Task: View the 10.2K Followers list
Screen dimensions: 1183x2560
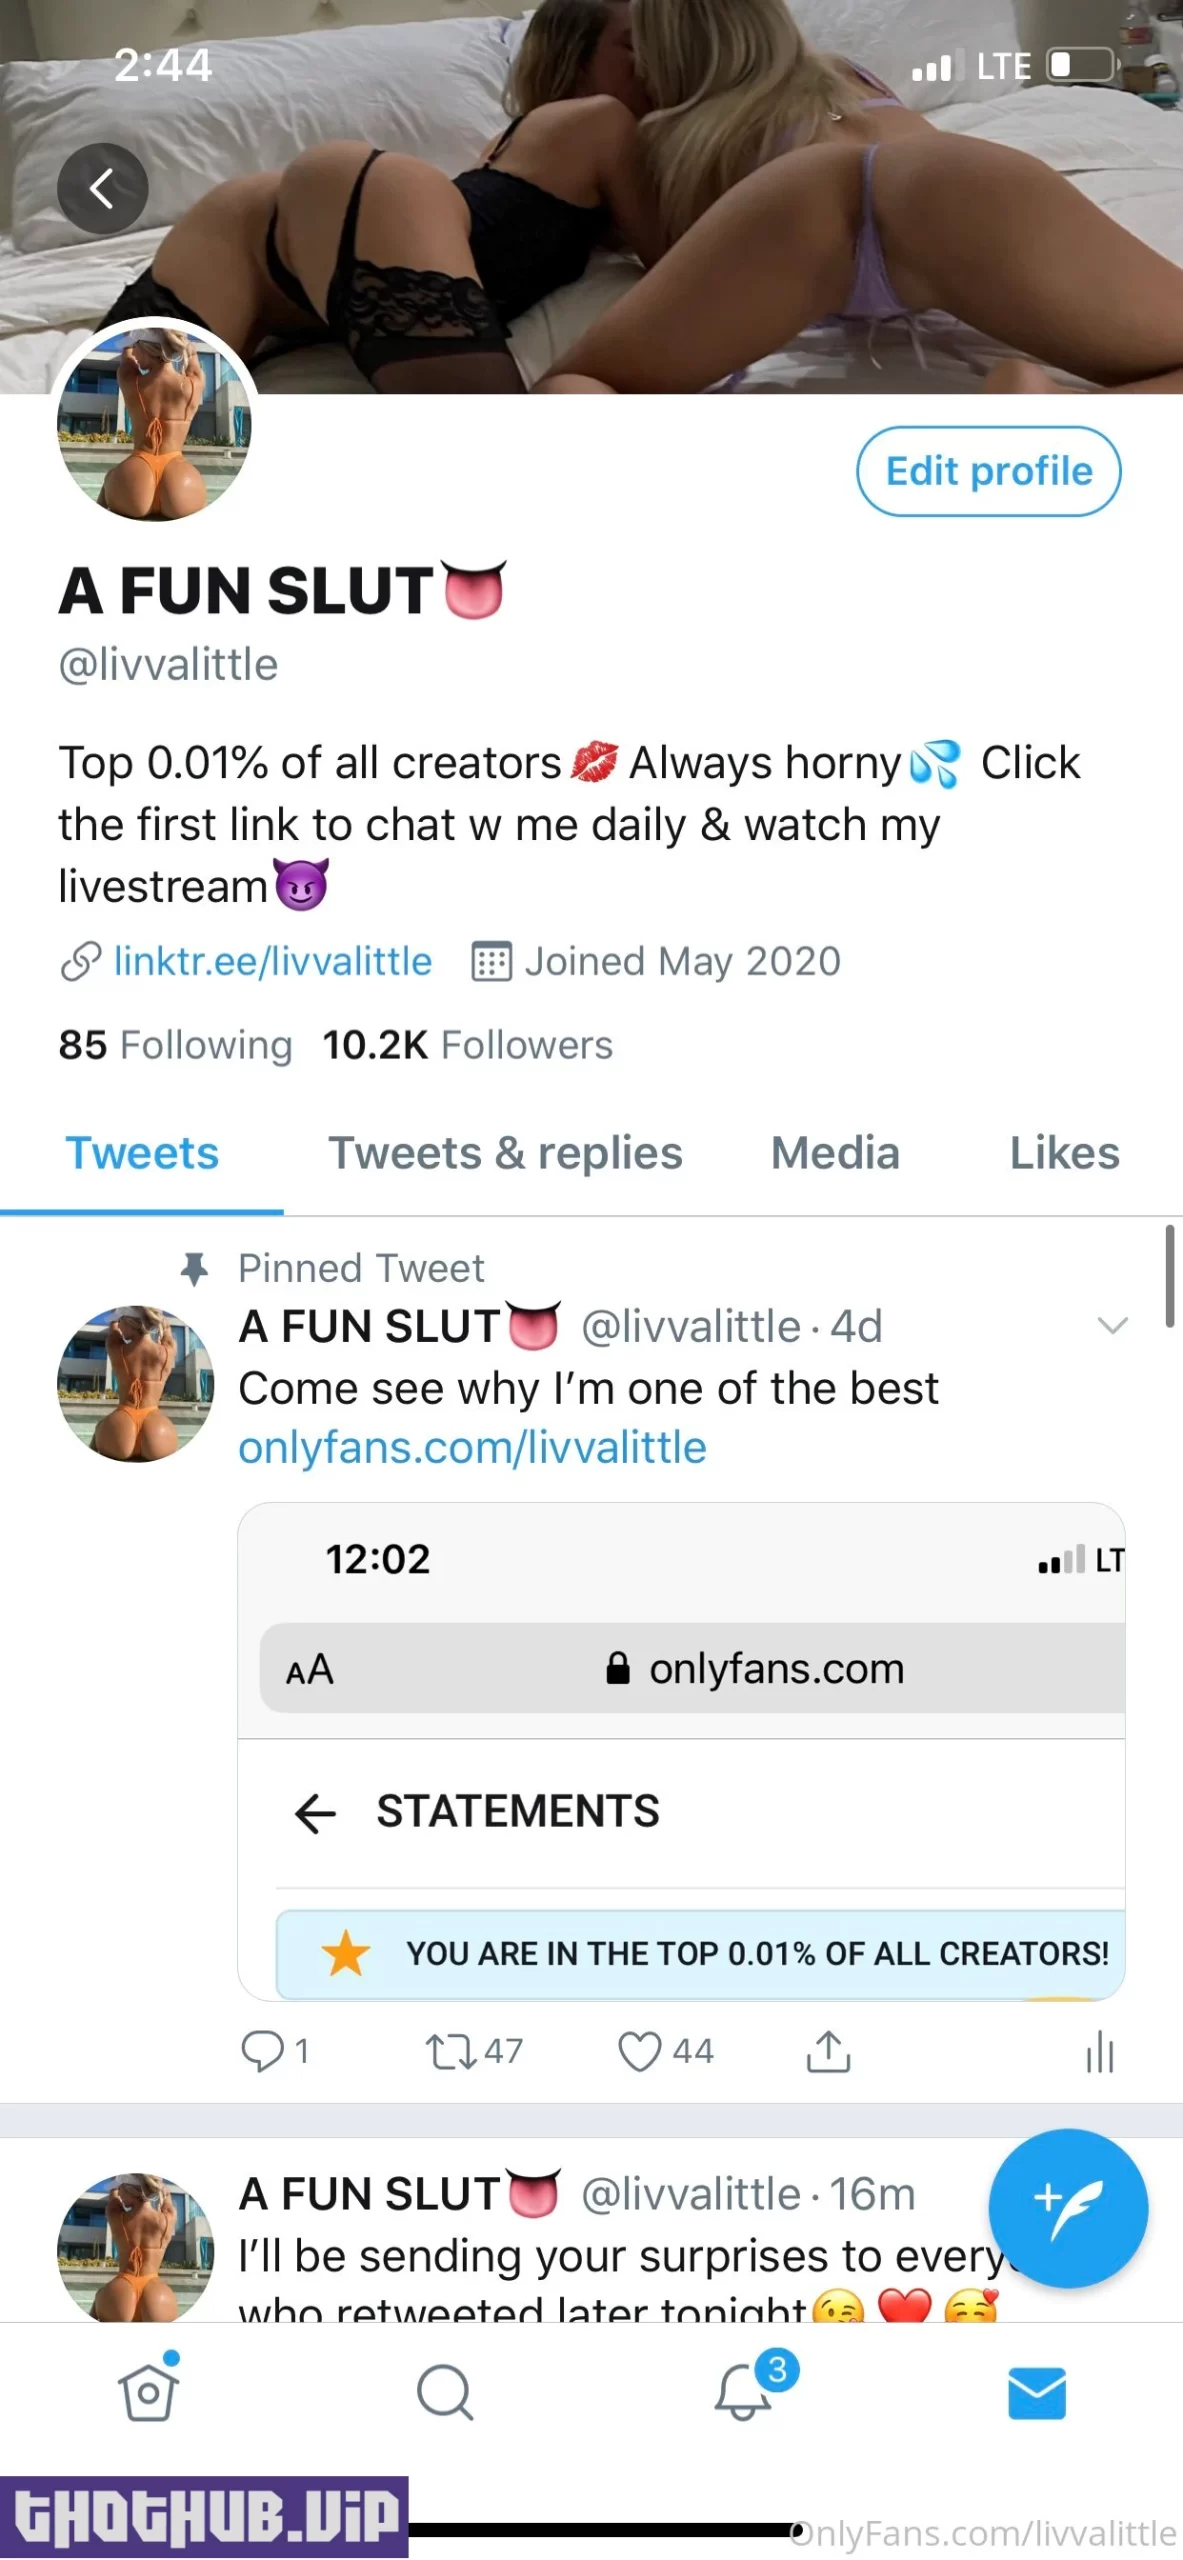Action: (x=467, y=1045)
